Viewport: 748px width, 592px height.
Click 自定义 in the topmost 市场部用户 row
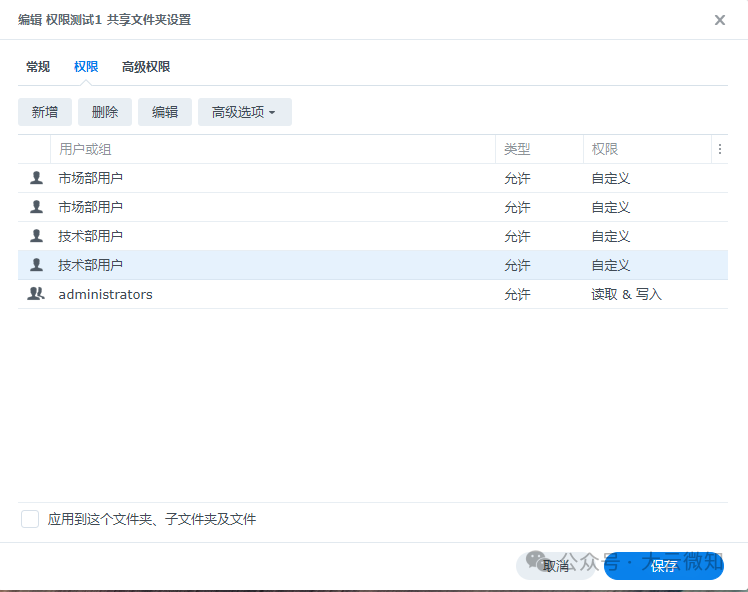click(x=611, y=178)
